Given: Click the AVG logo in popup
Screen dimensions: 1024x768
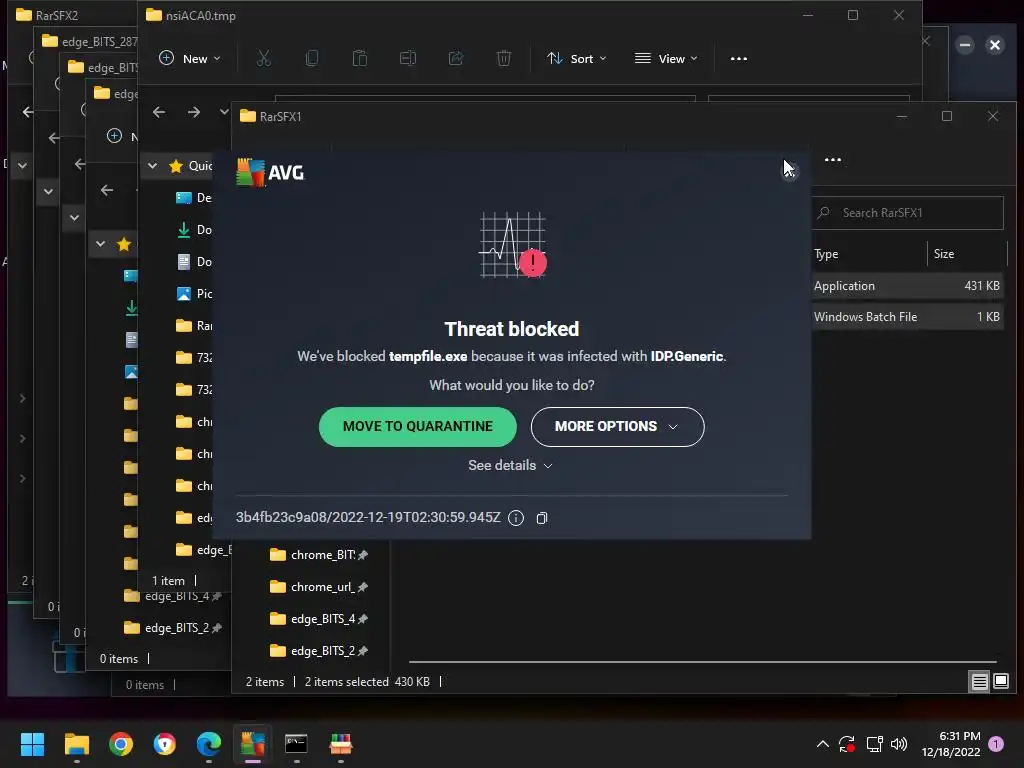Looking at the screenshot, I should 270,172.
